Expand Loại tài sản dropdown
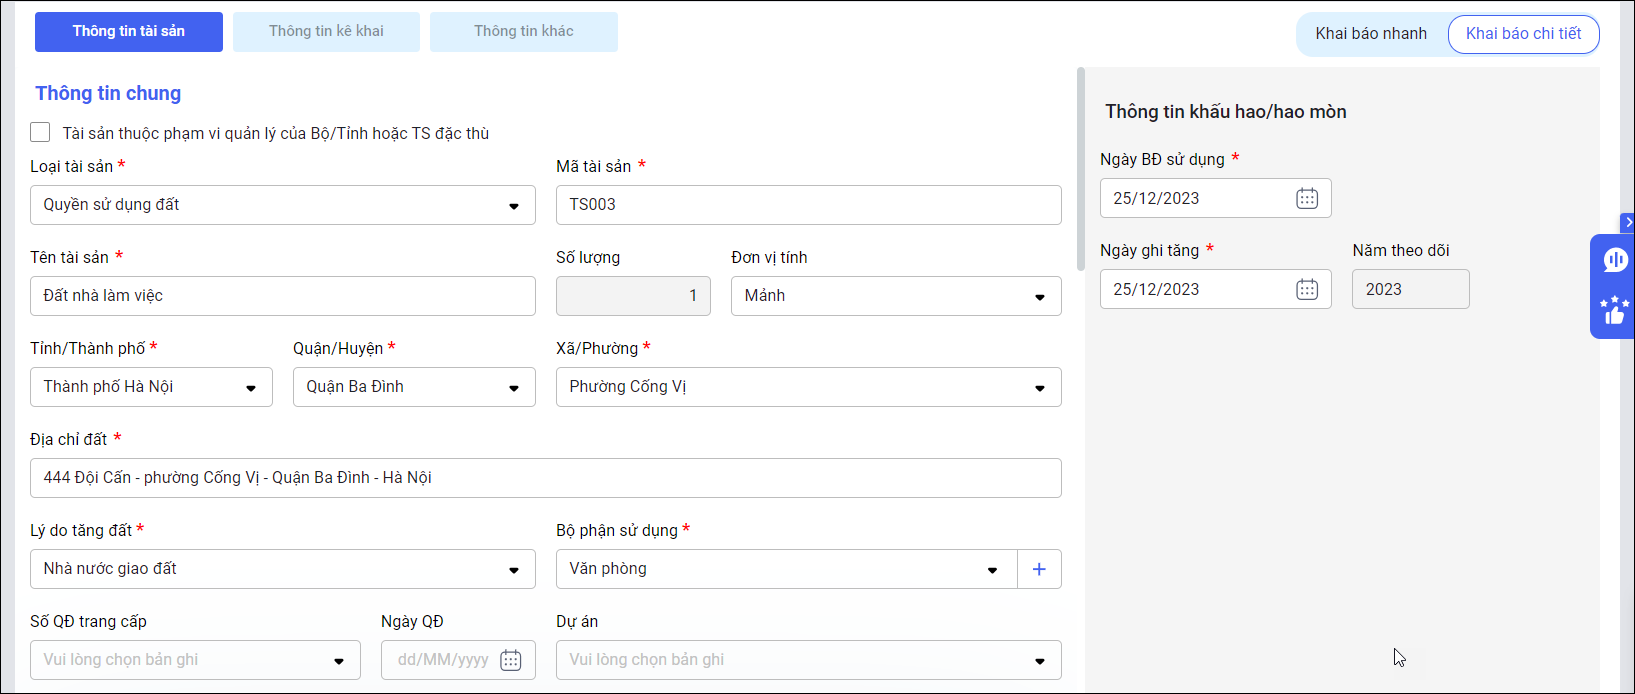The image size is (1635, 694). click(514, 206)
